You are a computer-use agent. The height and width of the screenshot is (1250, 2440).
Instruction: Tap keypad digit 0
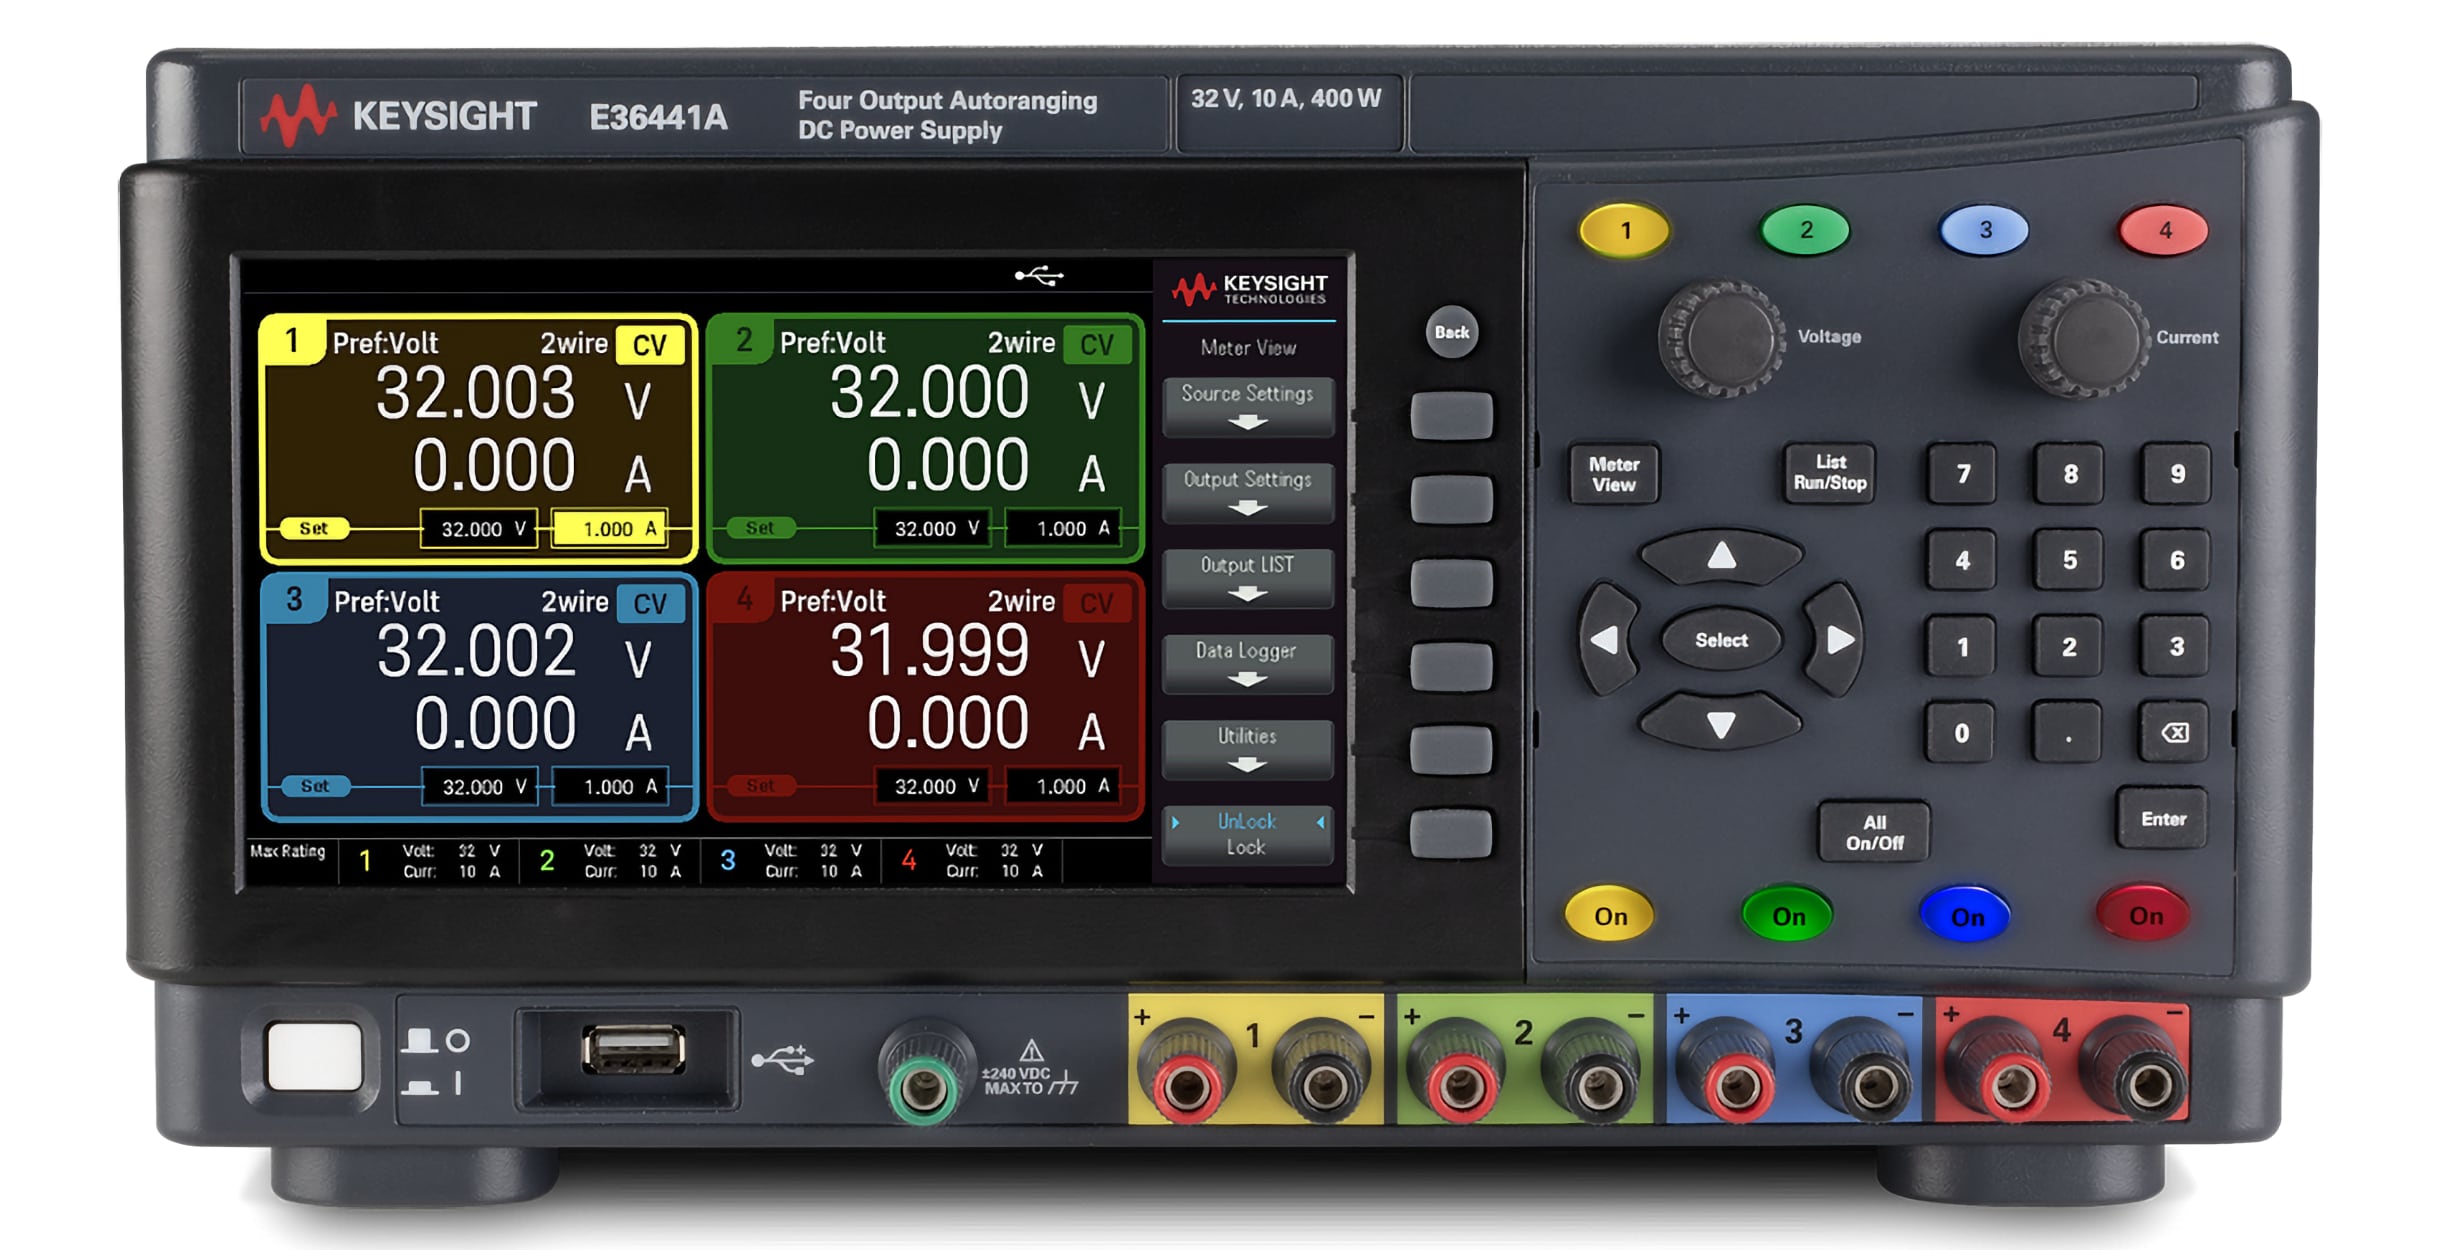click(x=1962, y=733)
